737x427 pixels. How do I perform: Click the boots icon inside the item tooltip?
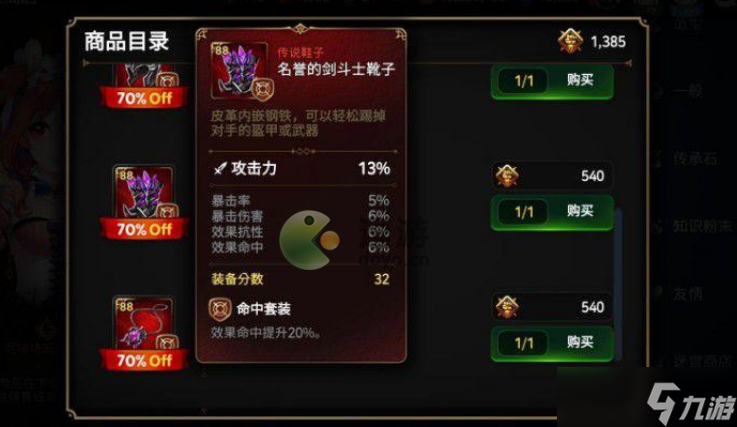[239, 71]
